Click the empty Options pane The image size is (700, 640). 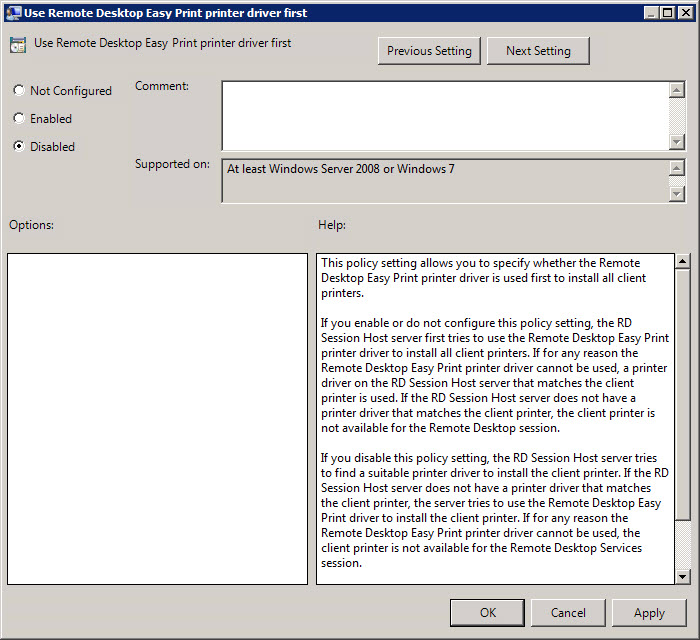tap(157, 419)
